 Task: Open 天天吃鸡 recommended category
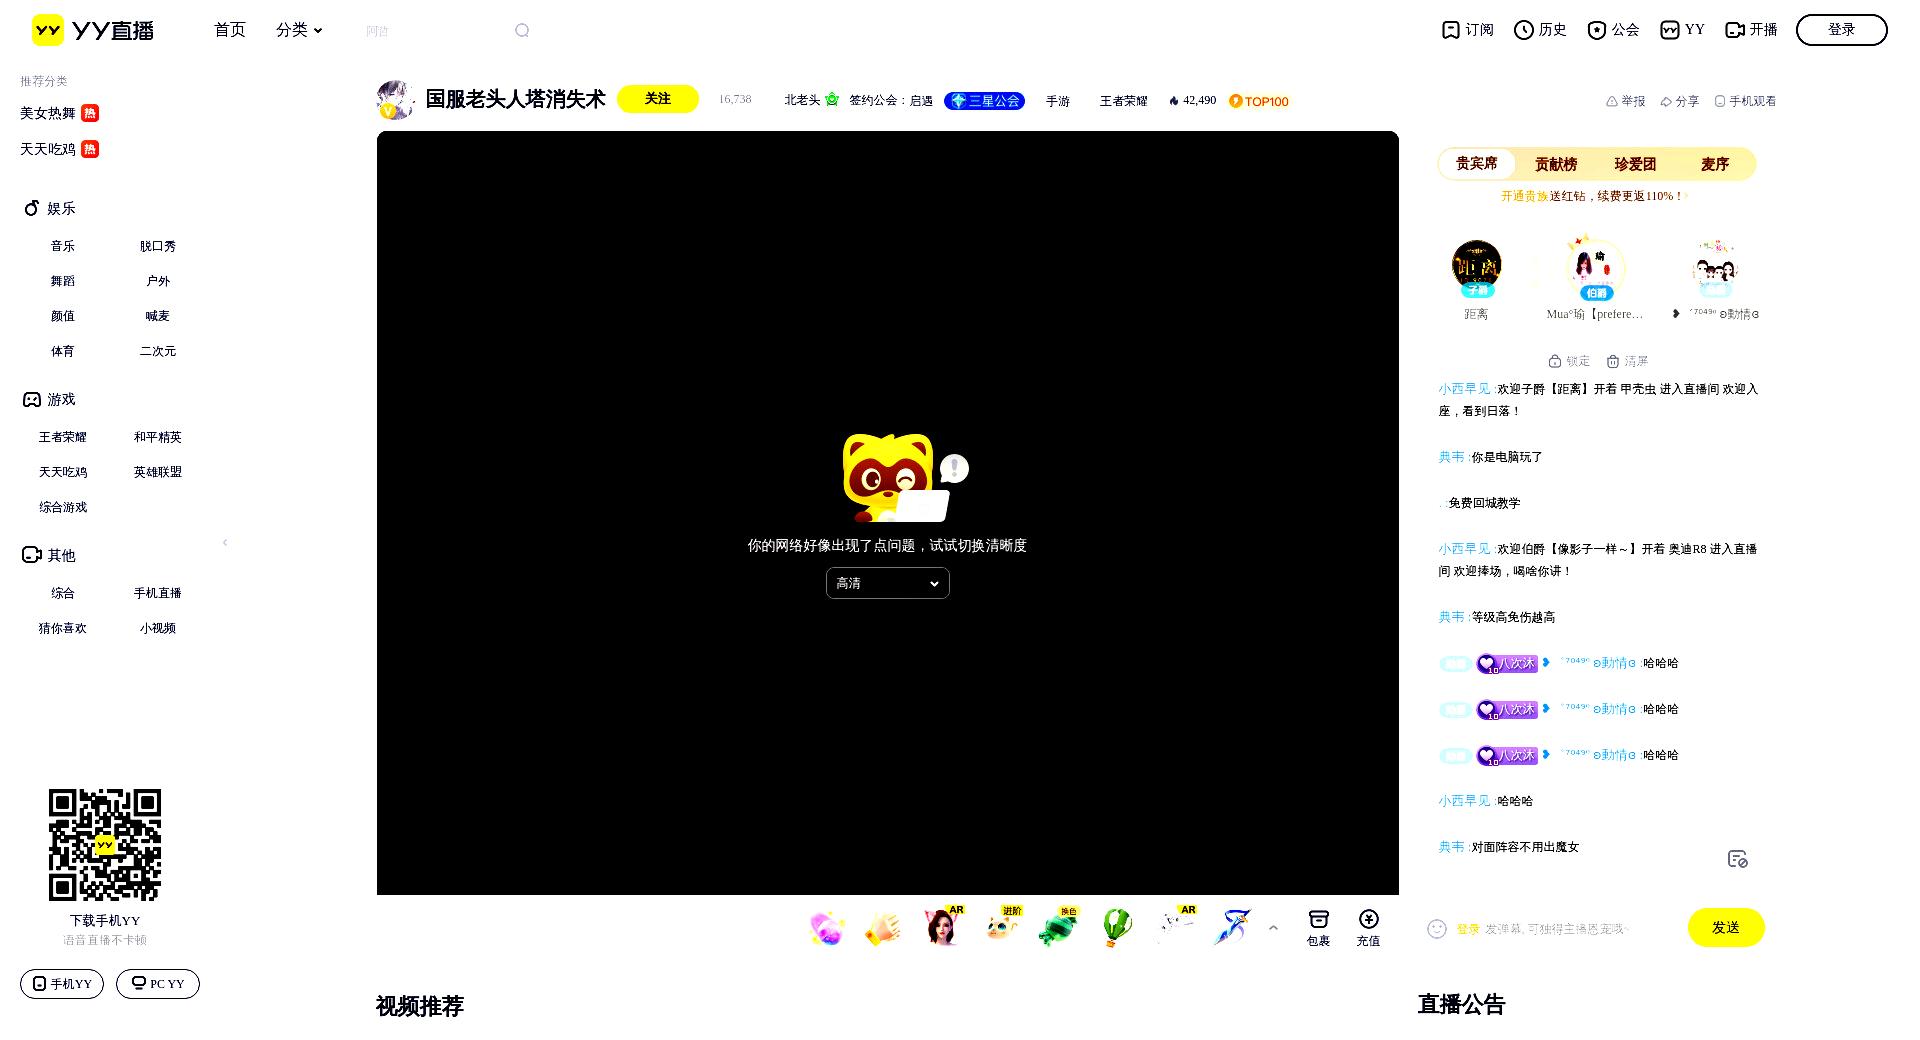[x=60, y=149]
